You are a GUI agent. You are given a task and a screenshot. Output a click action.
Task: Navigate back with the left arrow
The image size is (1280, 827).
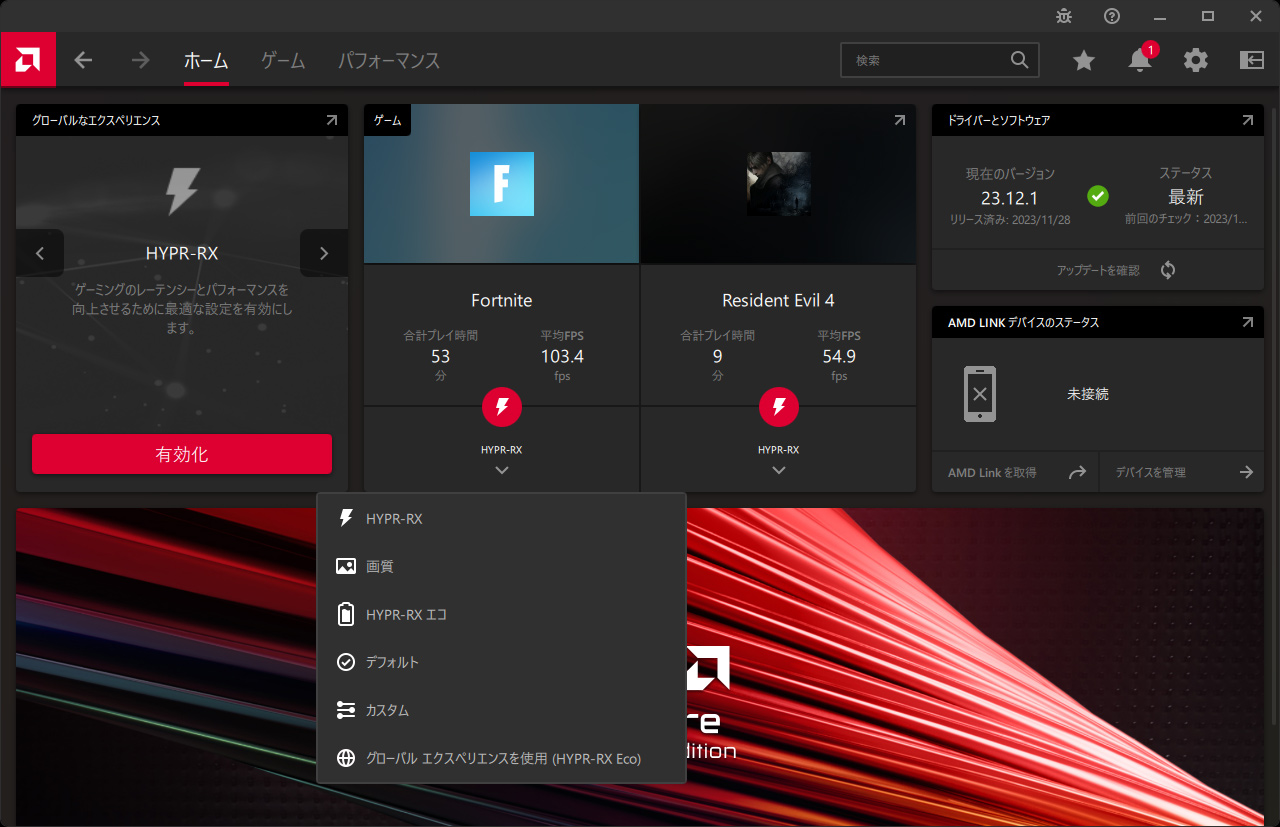tap(83, 61)
